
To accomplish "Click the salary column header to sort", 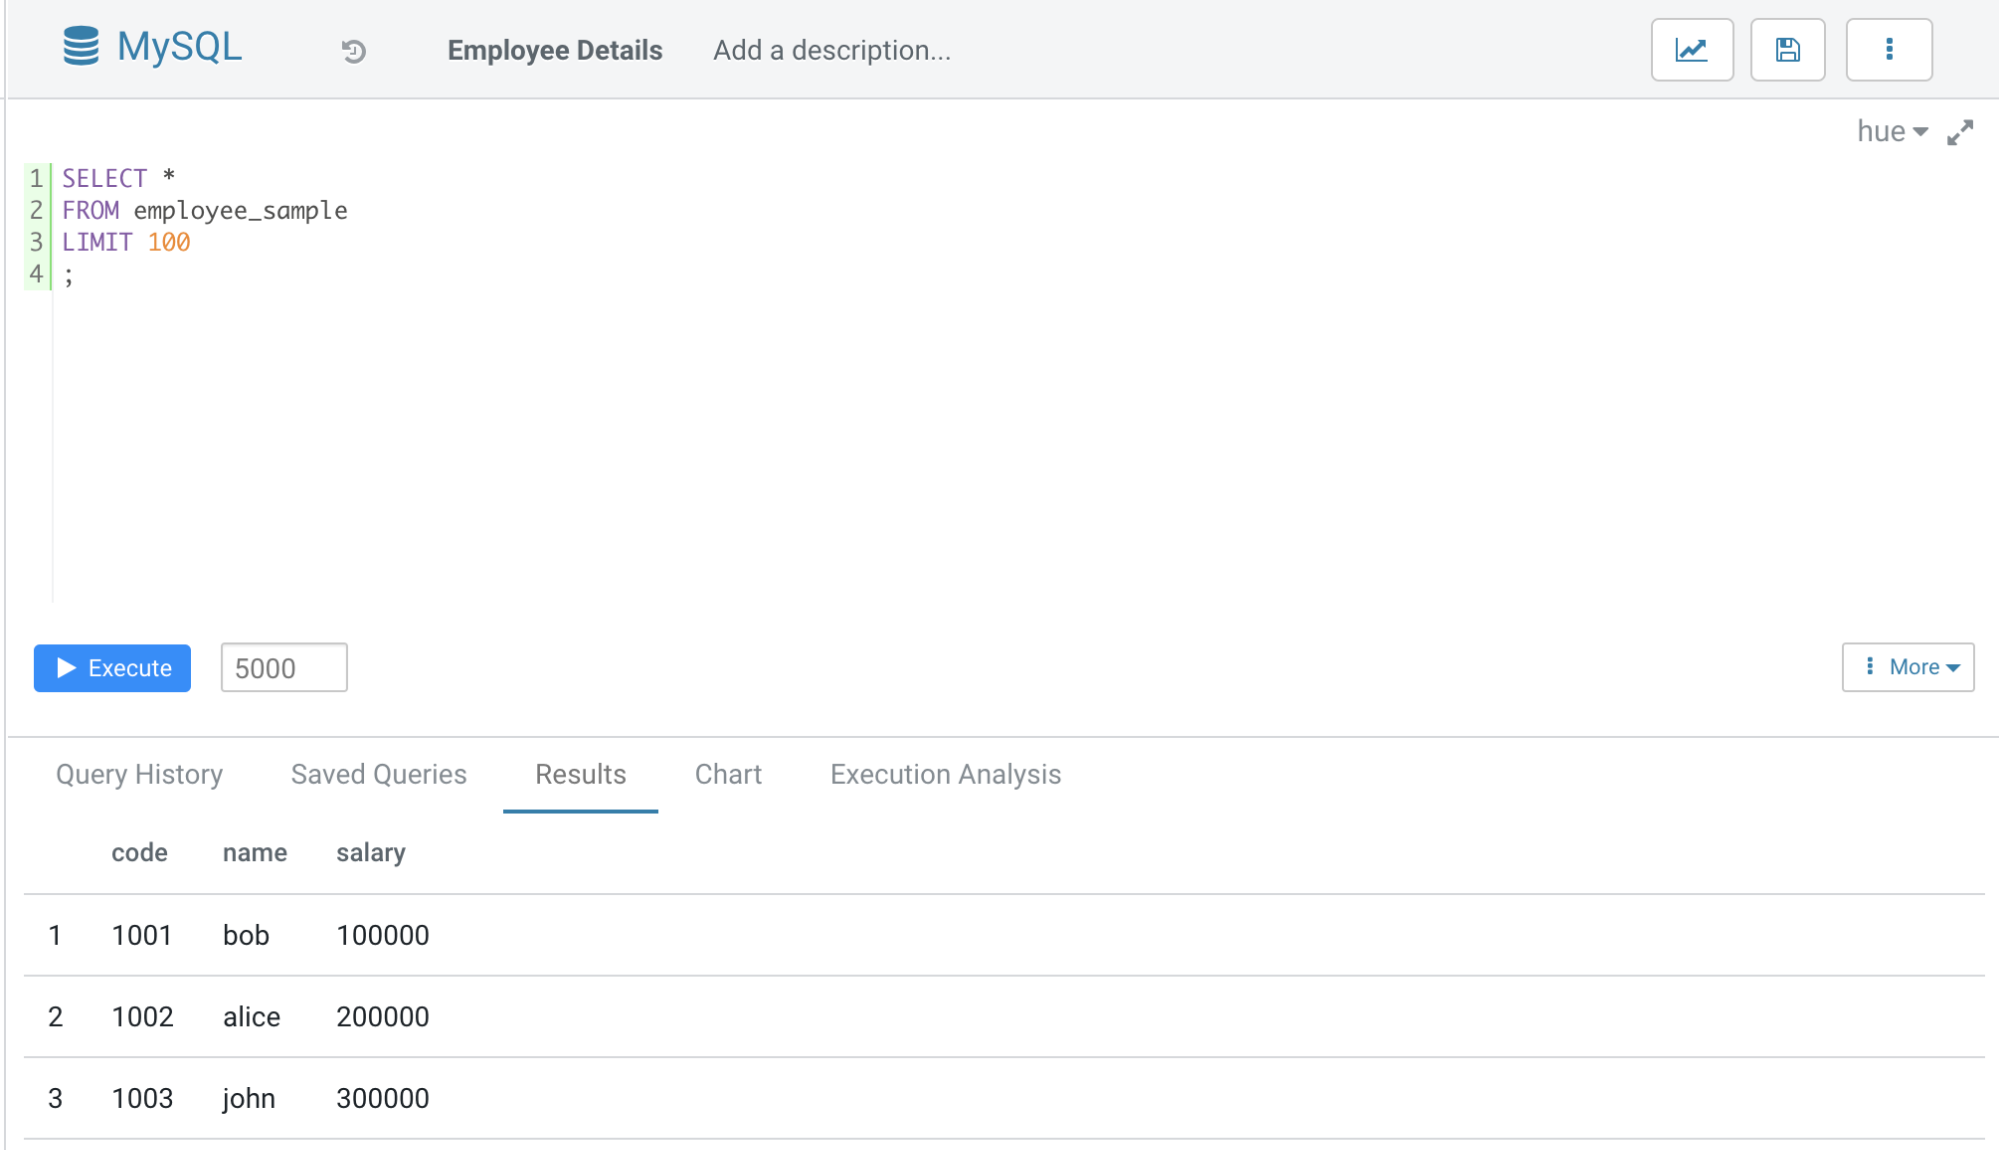I will tap(369, 854).
